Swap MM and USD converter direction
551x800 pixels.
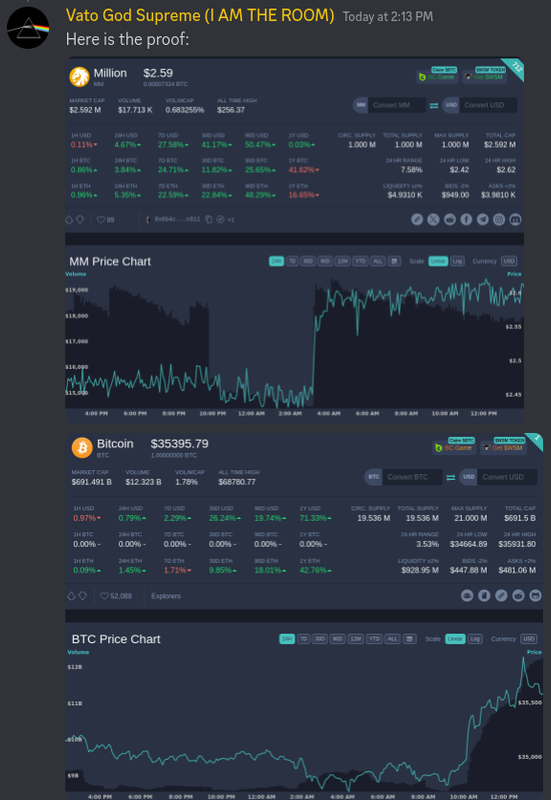434,106
